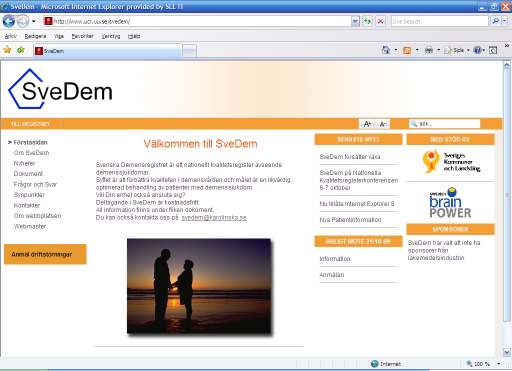Screen dimensions: 512x371
Task: Open the Arkiv menu
Action: [x=11, y=36]
